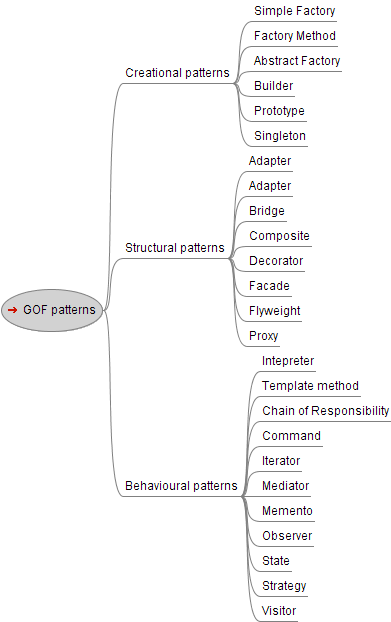The height and width of the screenshot is (622, 391).
Task: Select the Structural patterns branch
Action: (x=175, y=248)
